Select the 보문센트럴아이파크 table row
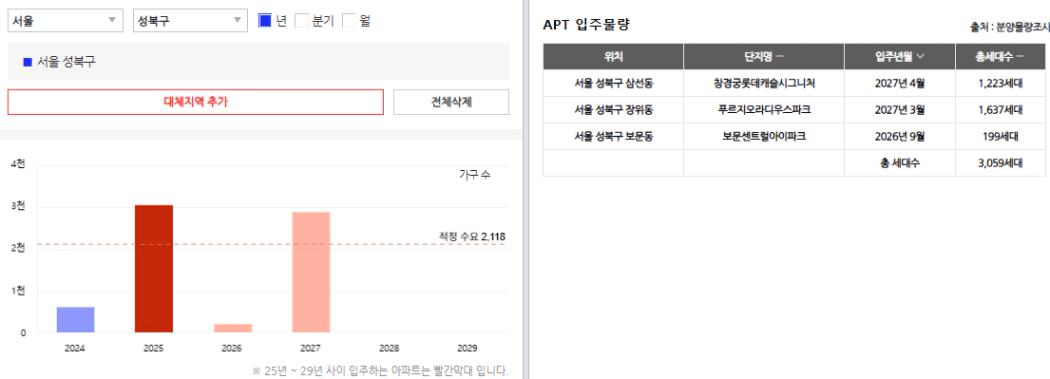Screen dimensions: 1050x379 [x=794, y=137]
